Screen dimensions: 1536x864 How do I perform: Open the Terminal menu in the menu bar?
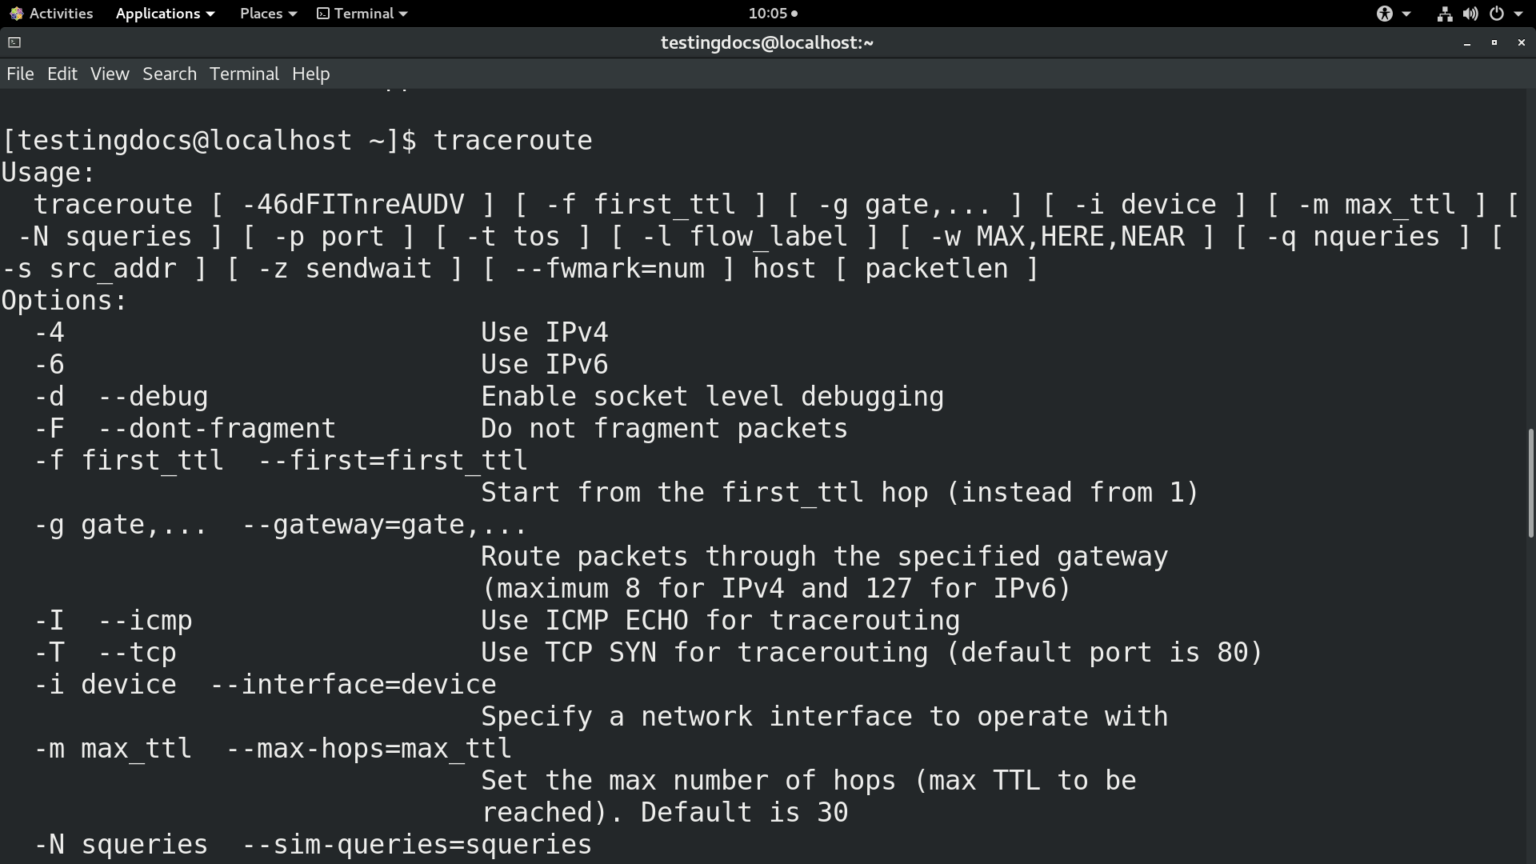pyautogui.click(x=244, y=74)
